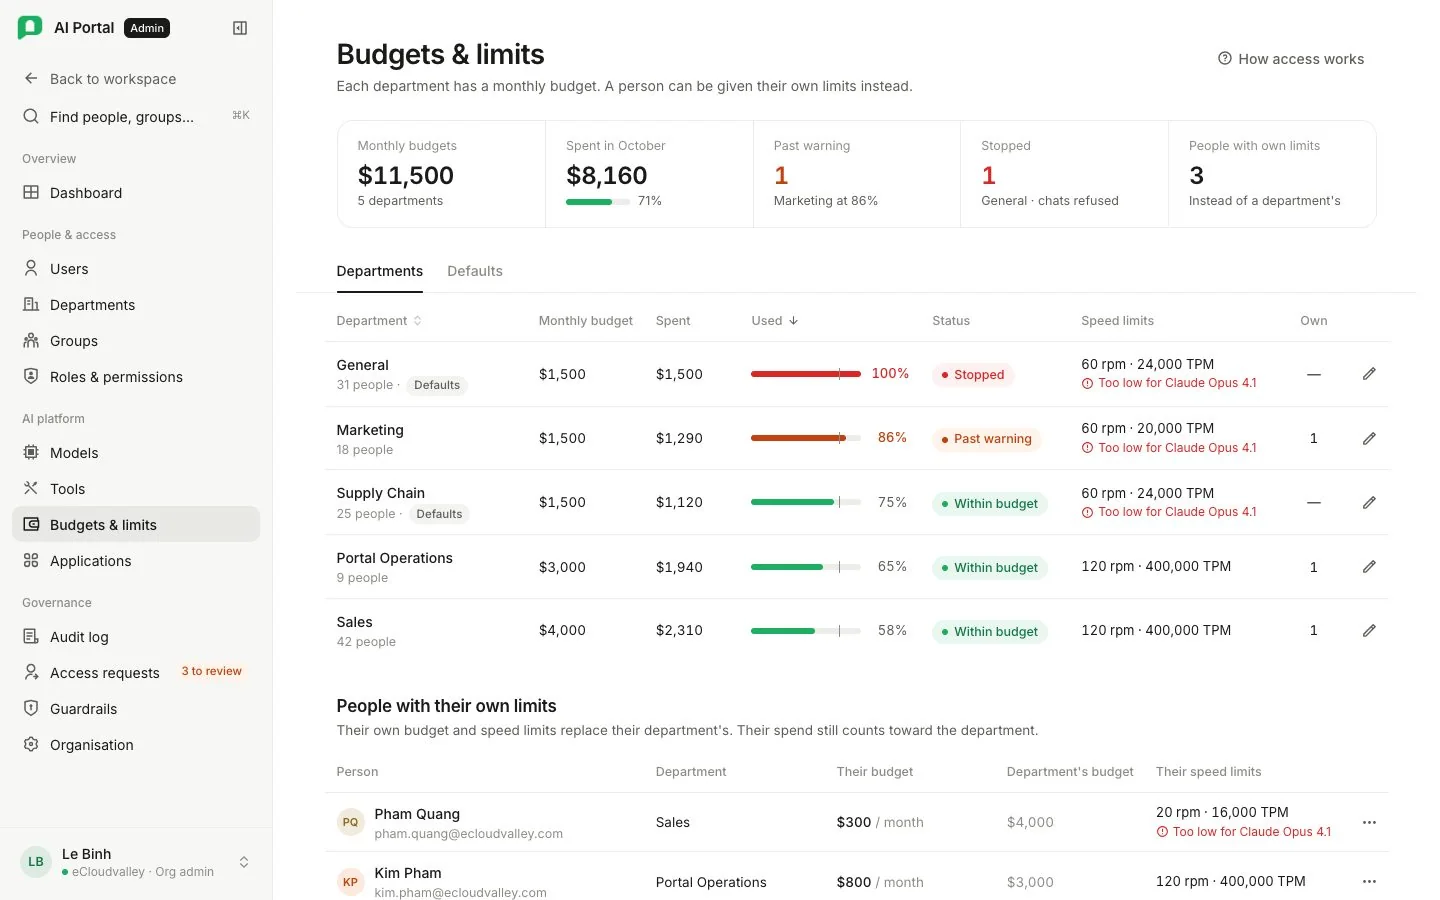Click the Groups people icon

(31, 341)
